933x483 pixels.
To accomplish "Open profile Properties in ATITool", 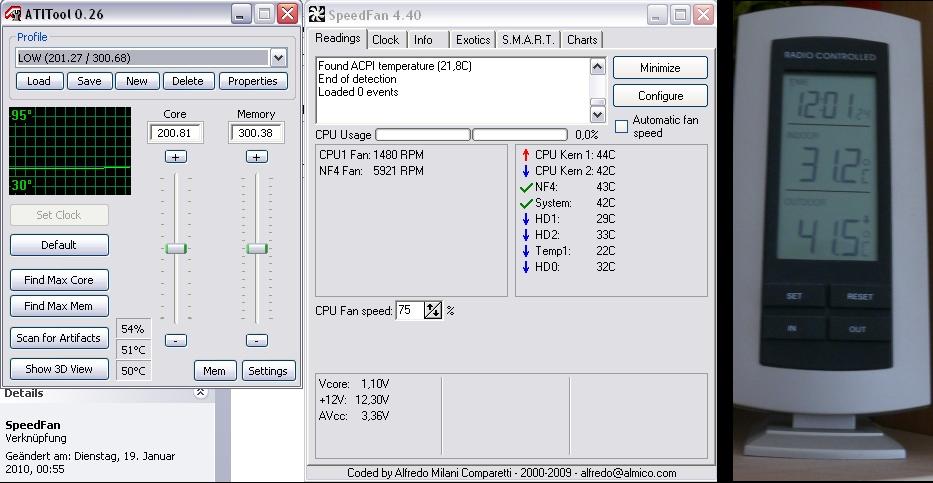I will (253, 81).
